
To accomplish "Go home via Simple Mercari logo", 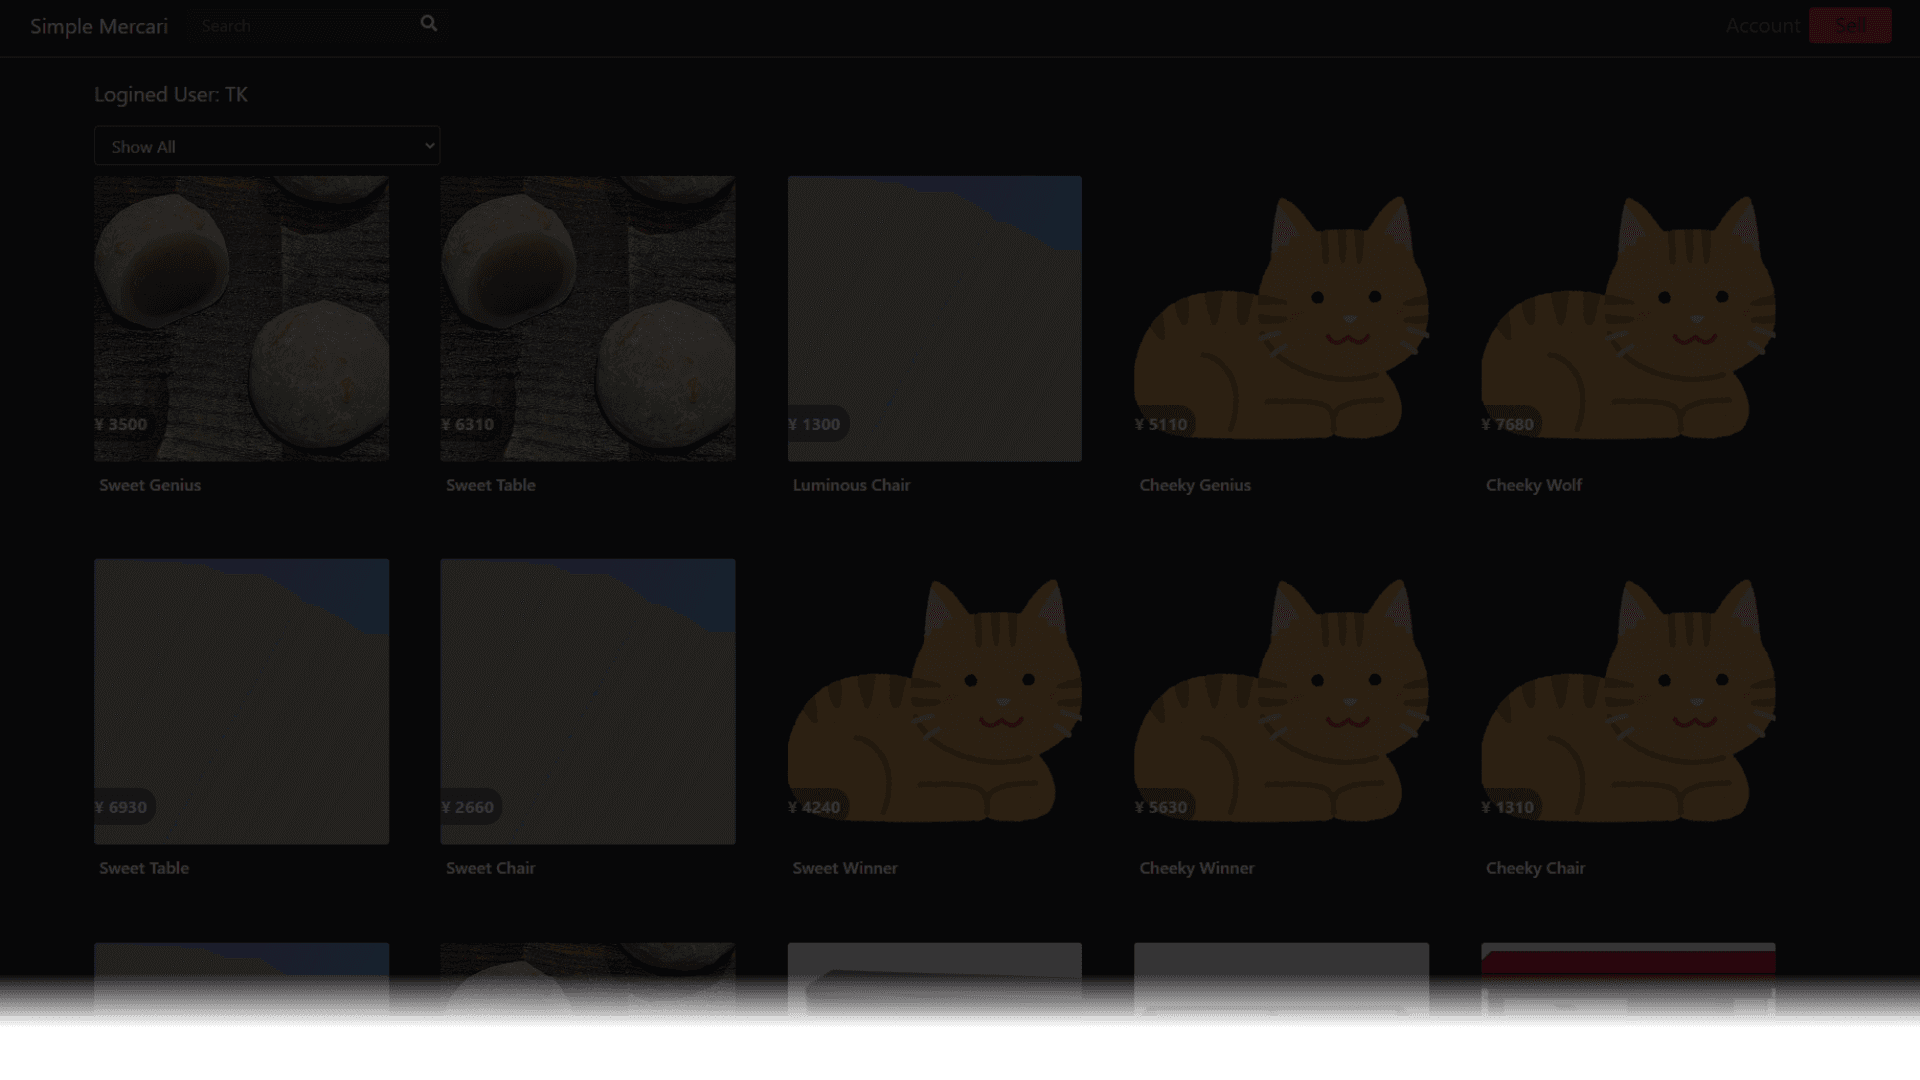I will [99, 26].
